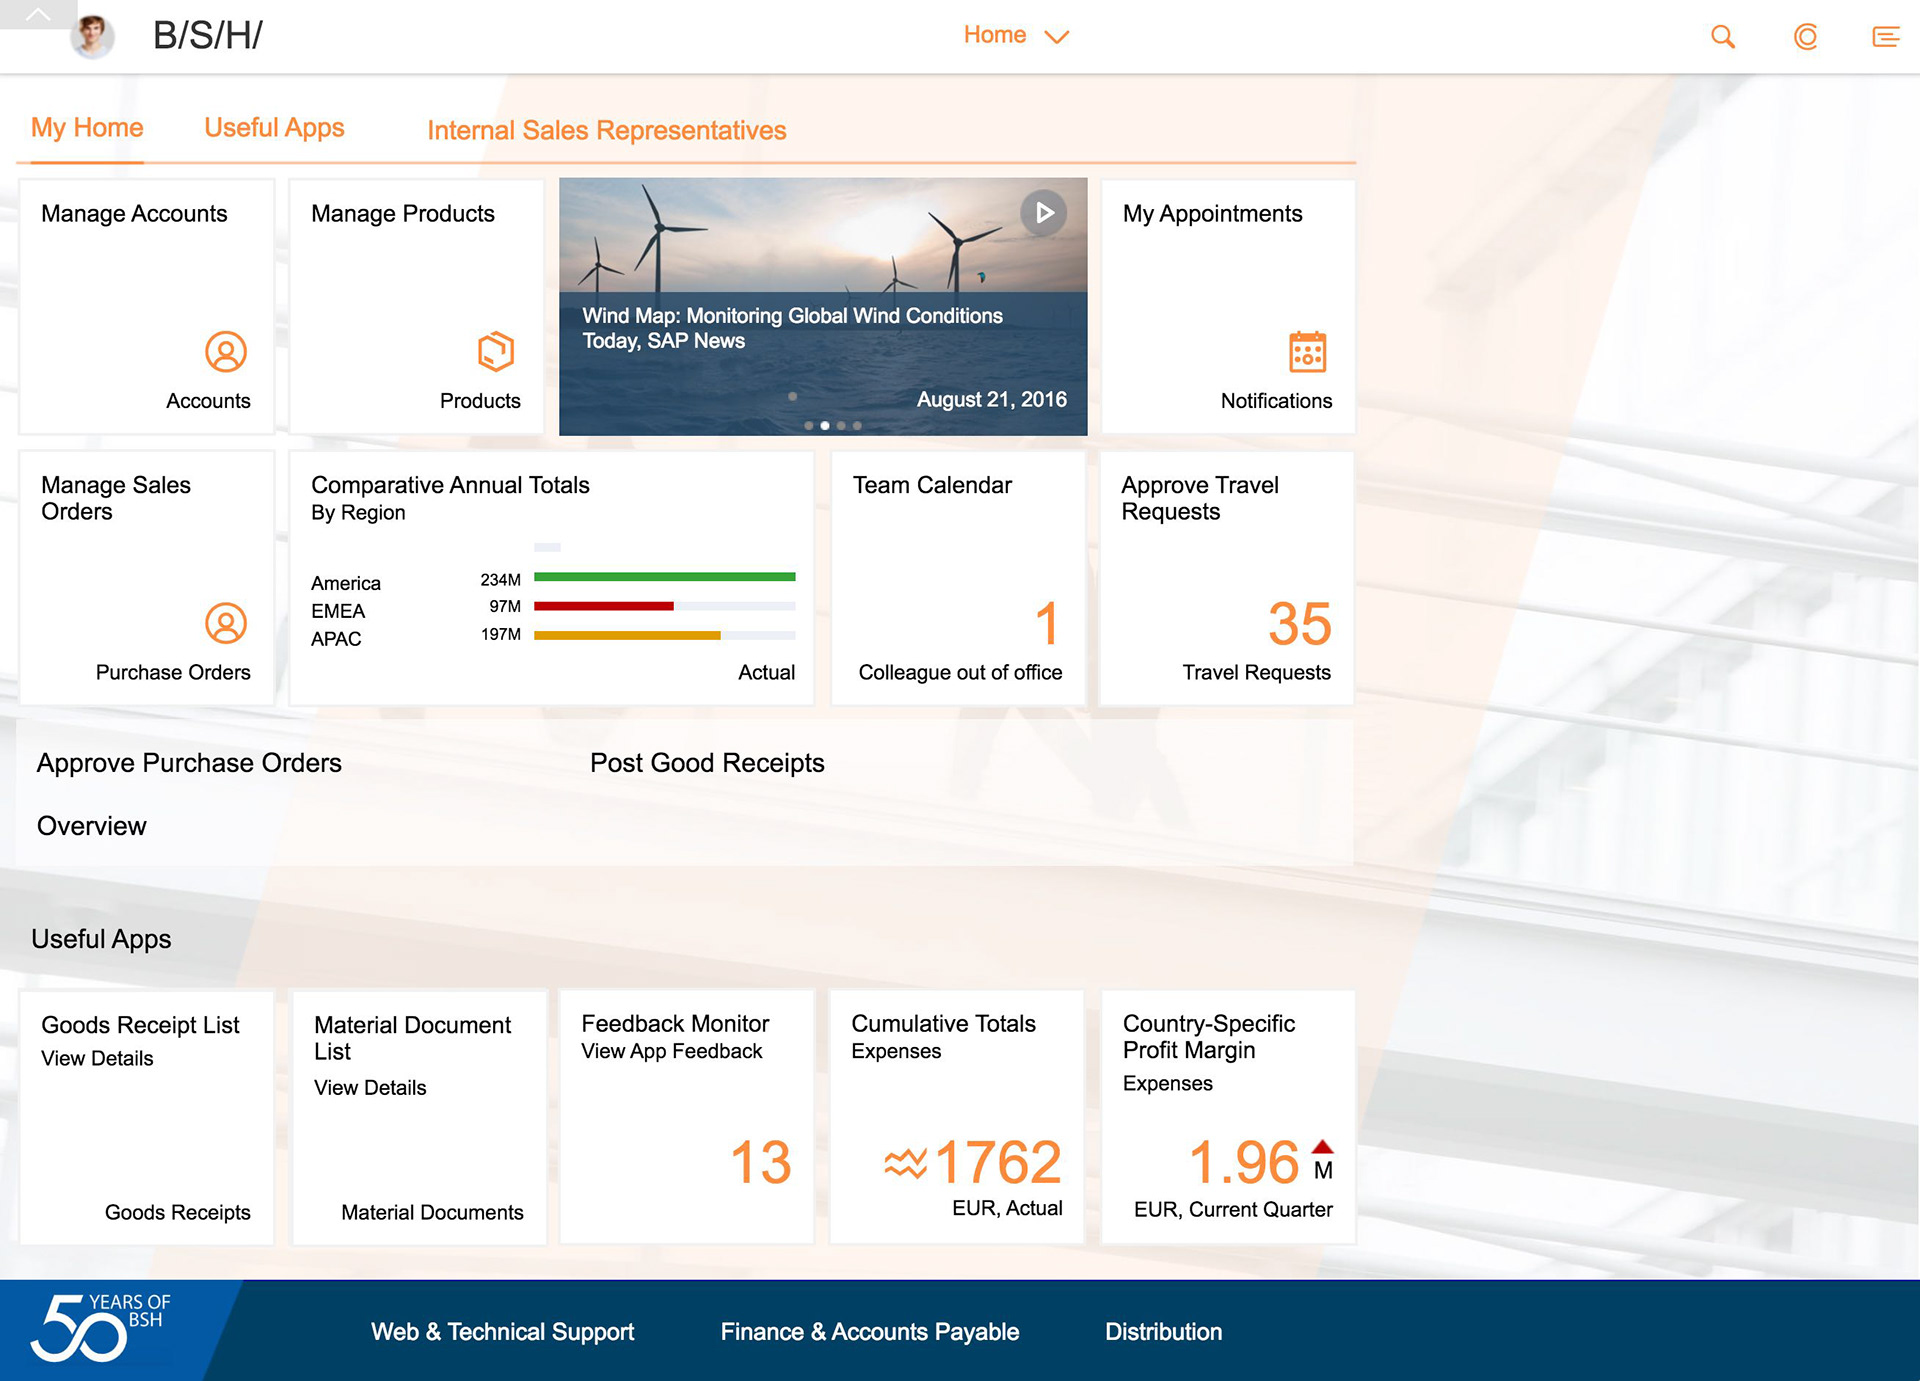
Task: Collapse the header with top-left arrow
Action: pyautogui.click(x=37, y=14)
